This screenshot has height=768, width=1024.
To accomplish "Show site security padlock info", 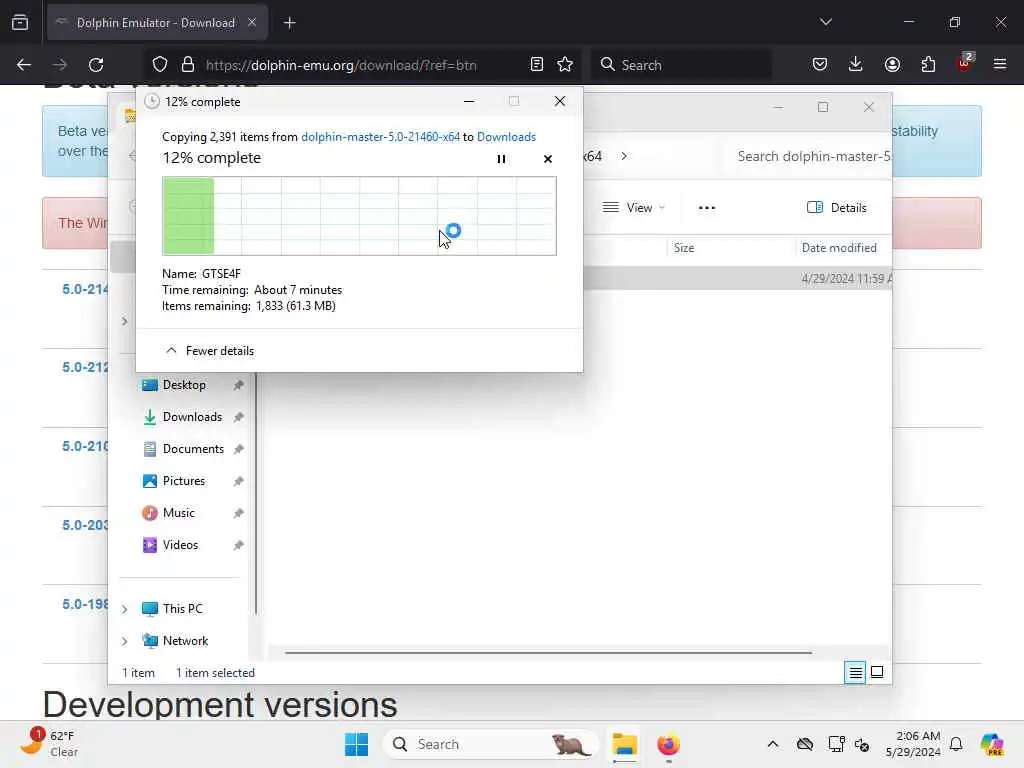I will [188, 65].
